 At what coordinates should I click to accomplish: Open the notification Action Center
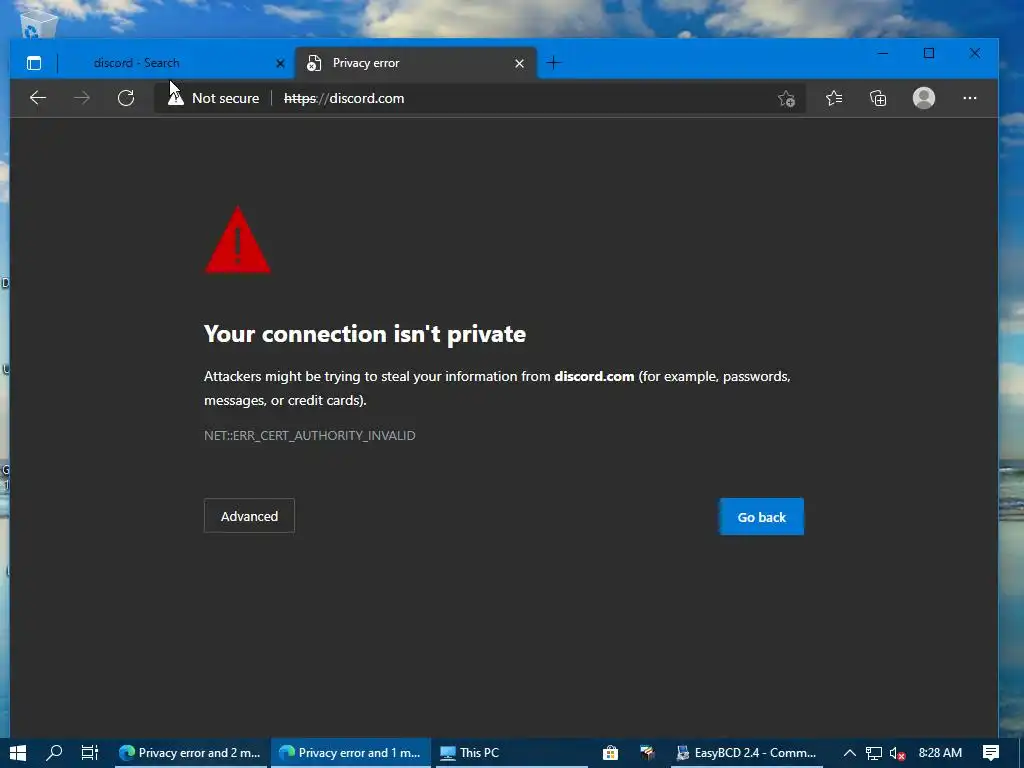tap(991, 753)
